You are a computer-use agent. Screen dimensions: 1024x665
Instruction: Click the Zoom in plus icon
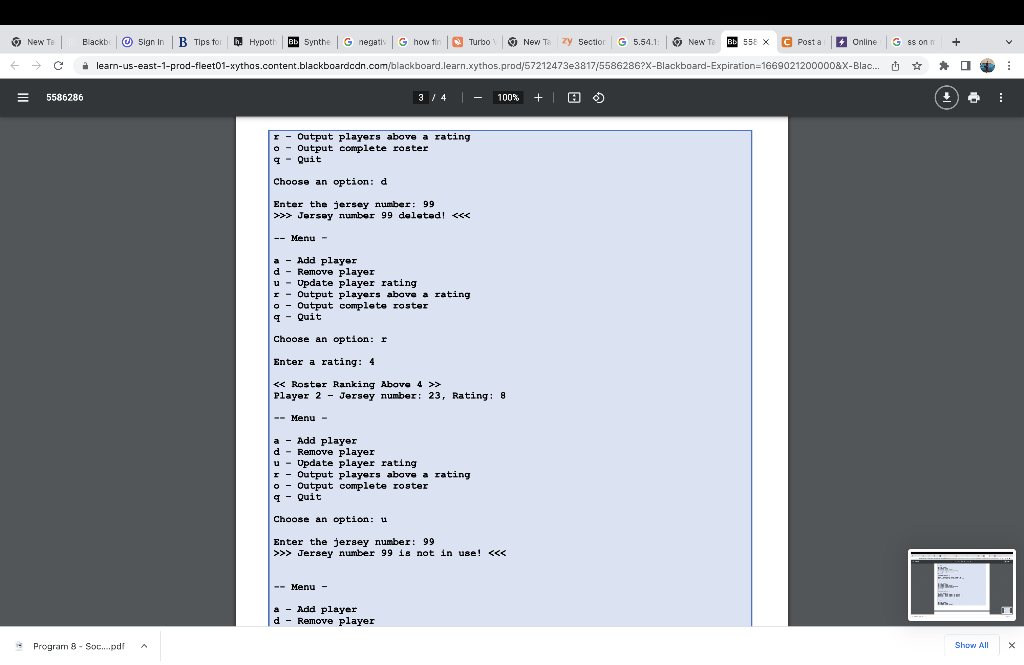537,97
